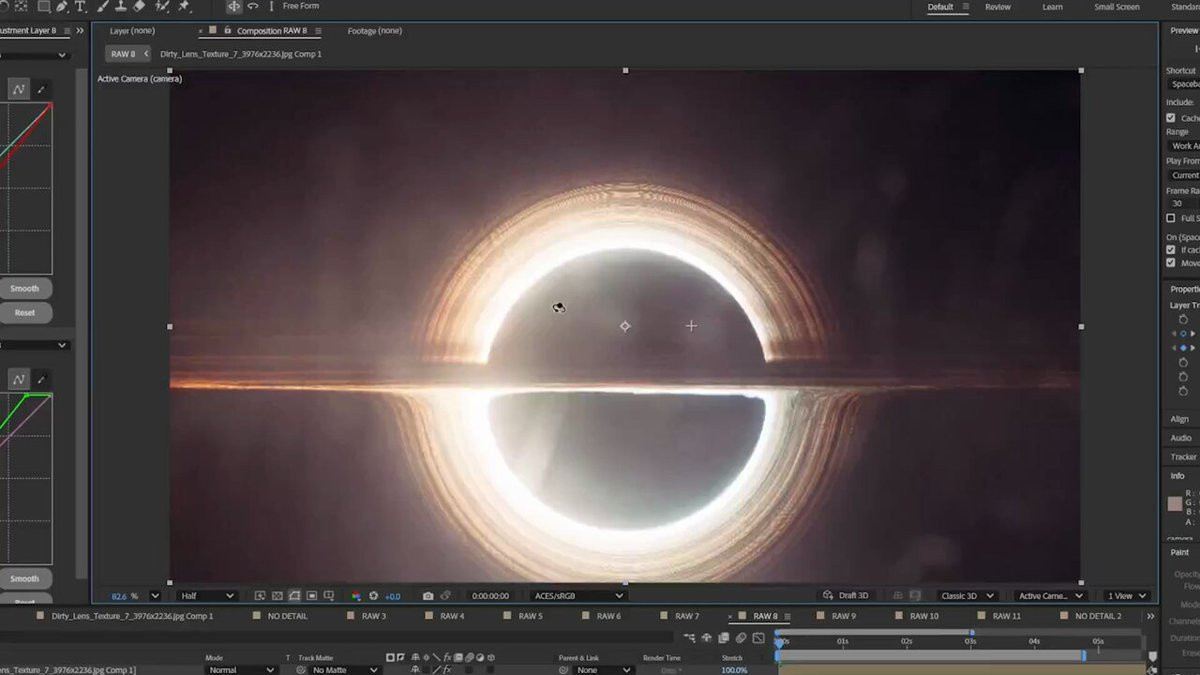Viewport: 1200px width, 675px height.
Task: Click the 03s mark on the time ruler
Action: (970, 641)
